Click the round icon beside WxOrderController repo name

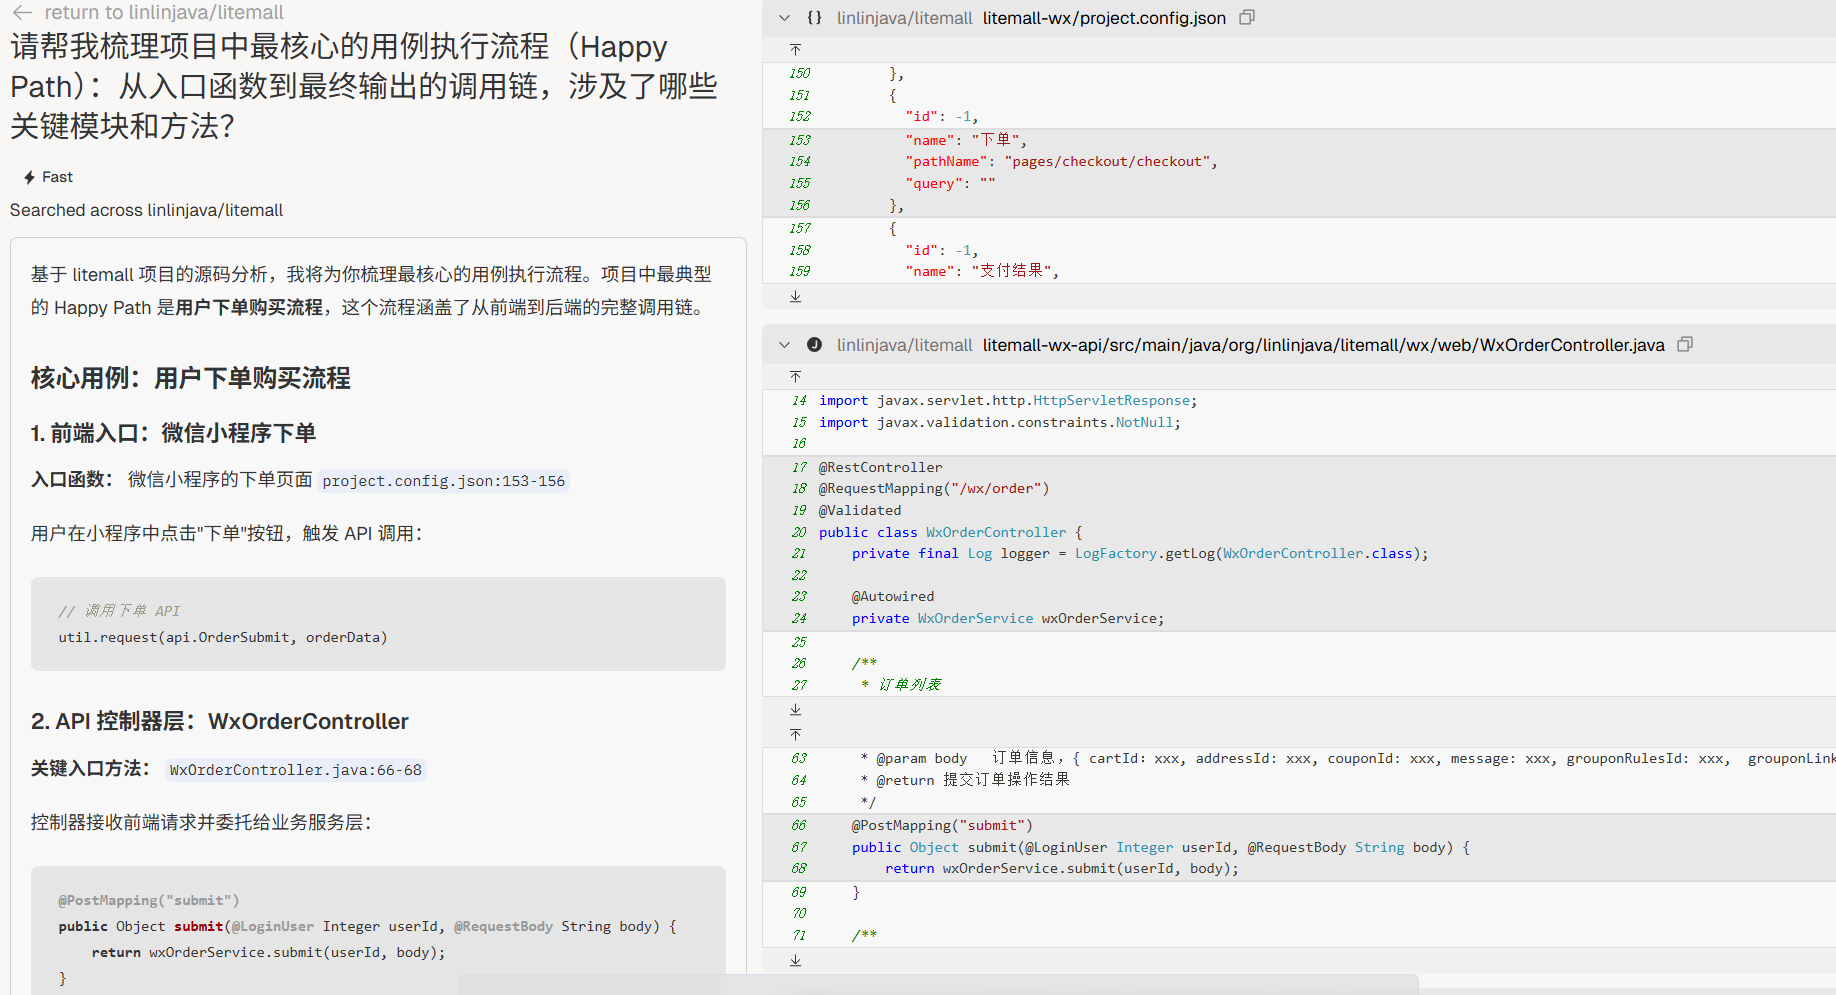pyautogui.click(x=814, y=345)
